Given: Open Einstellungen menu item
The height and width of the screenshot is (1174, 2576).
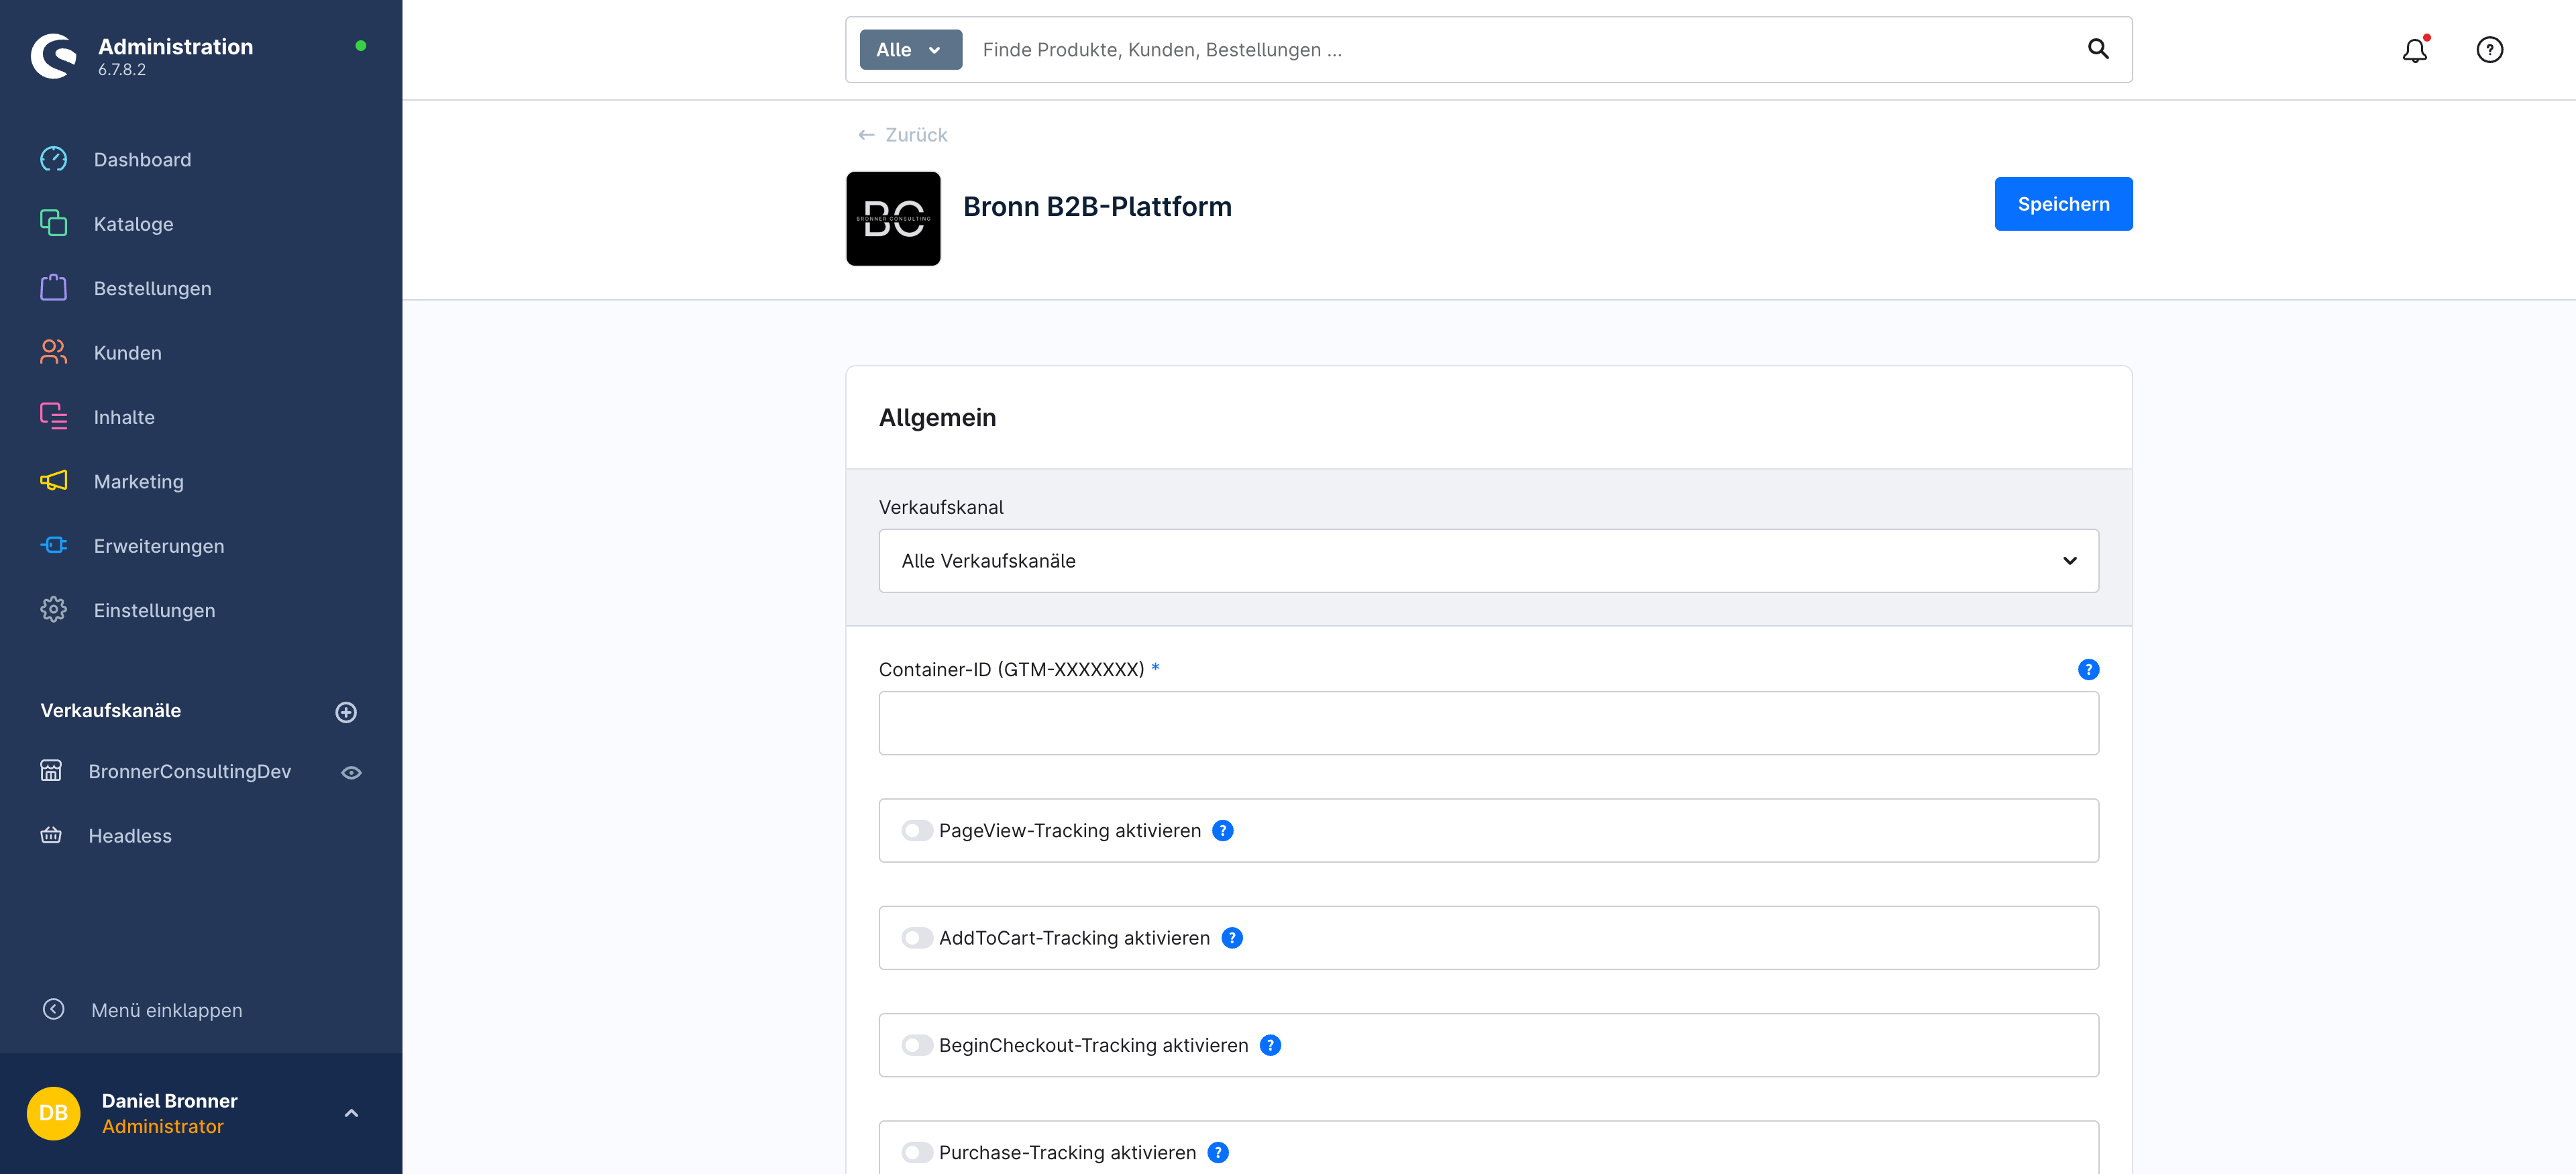Looking at the screenshot, I should click(x=155, y=610).
